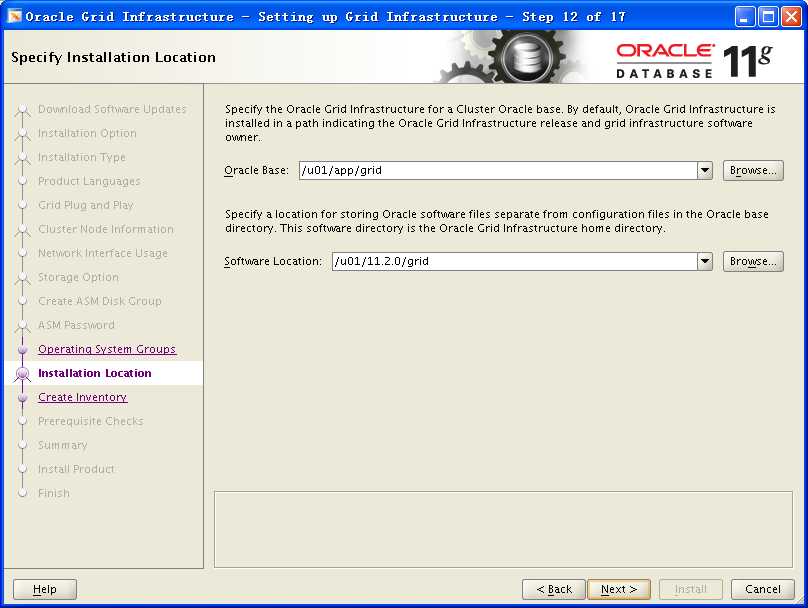Click the Summary step

click(62, 445)
